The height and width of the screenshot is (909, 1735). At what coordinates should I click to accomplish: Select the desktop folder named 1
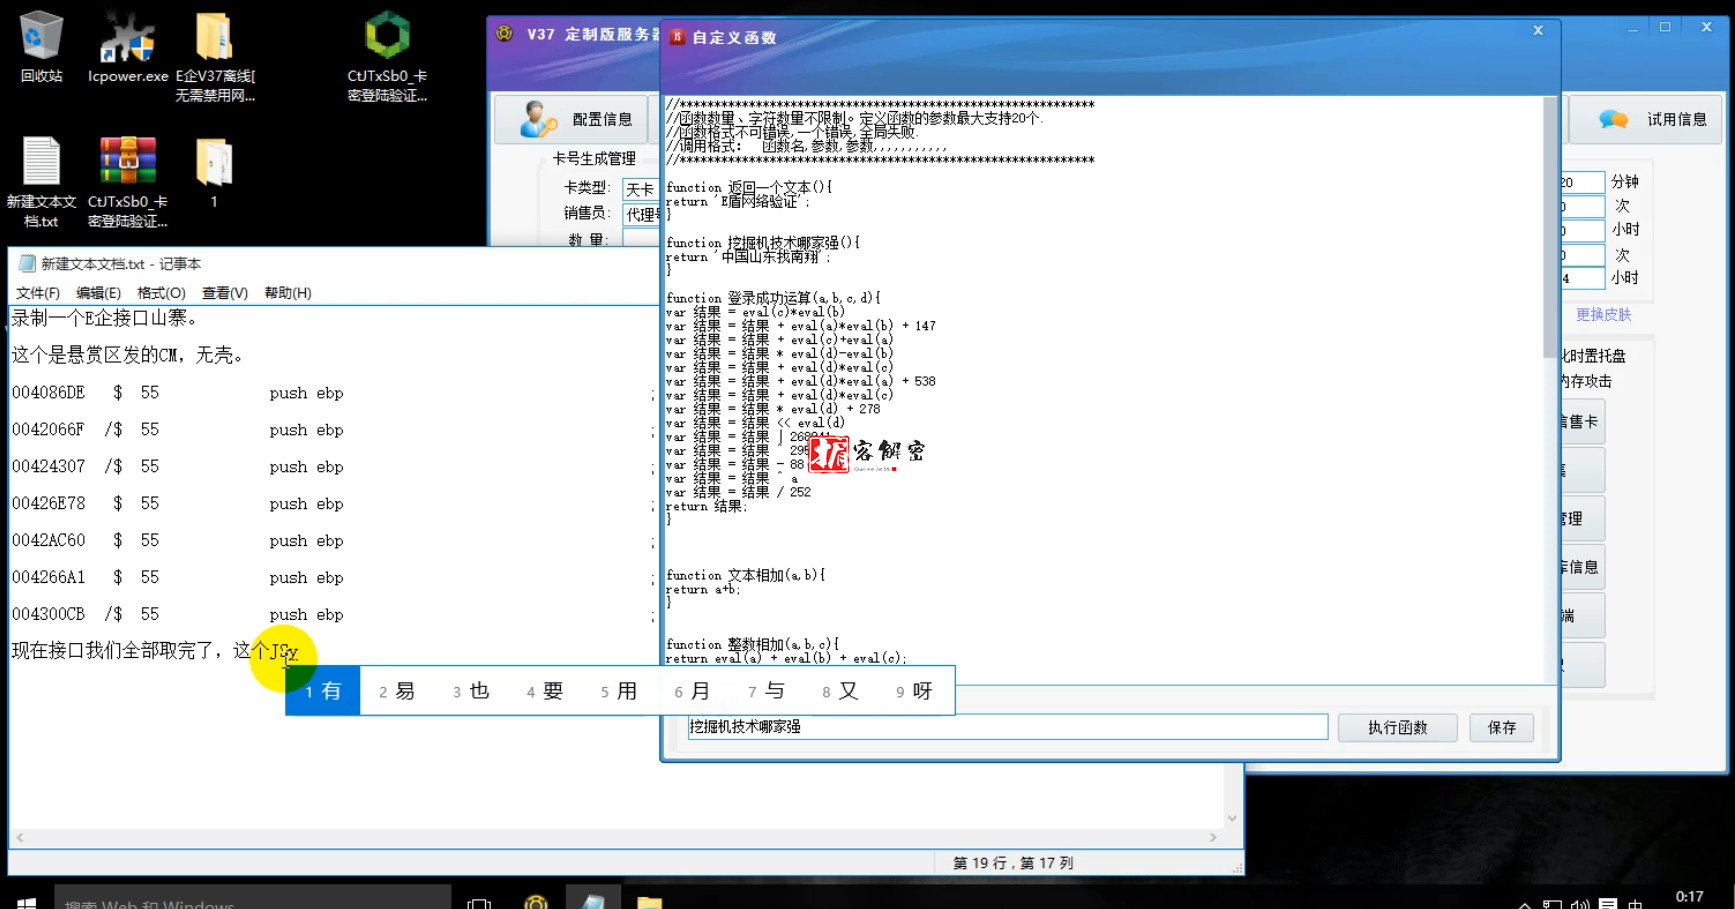coord(214,172)
